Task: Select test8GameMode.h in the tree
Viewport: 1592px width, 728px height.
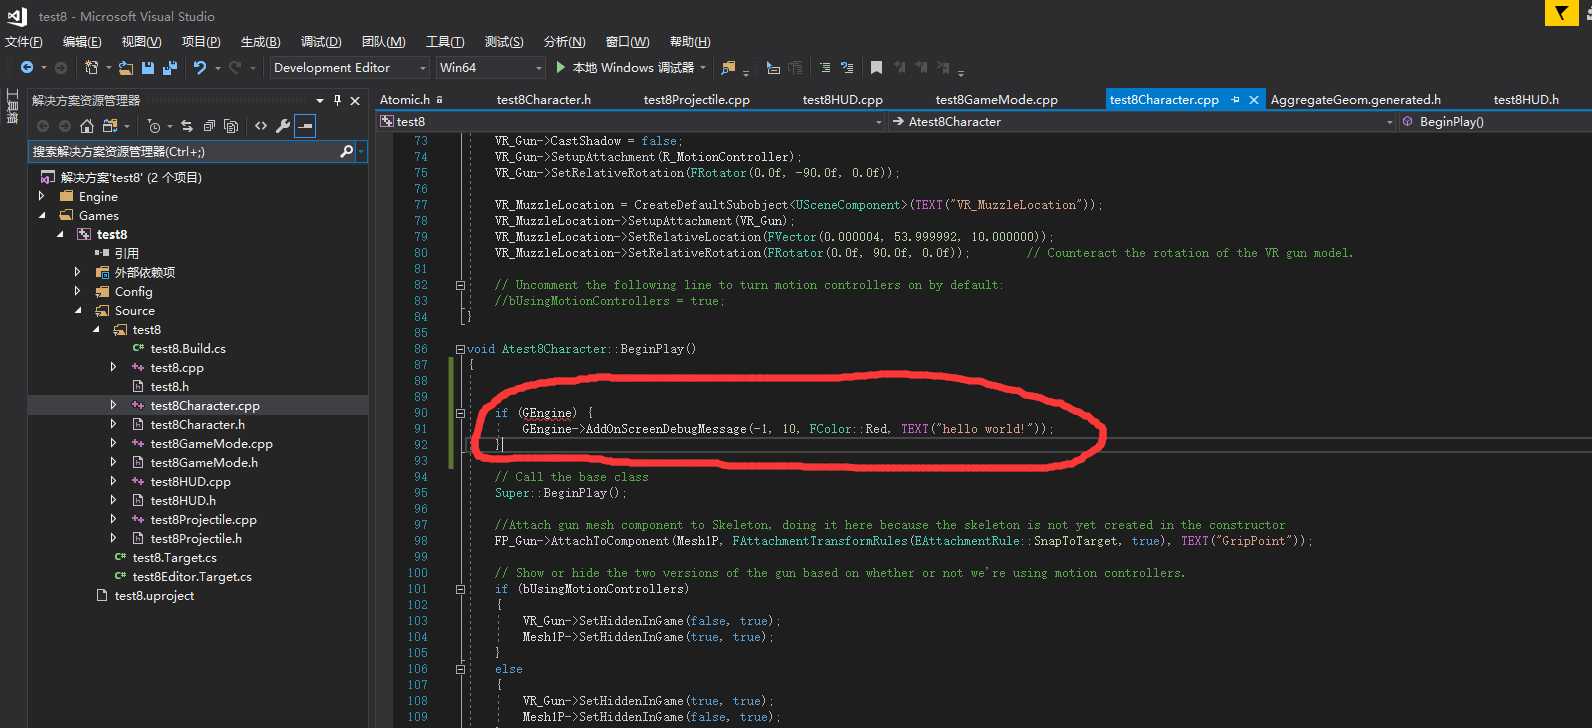Action: click(204, 462)
